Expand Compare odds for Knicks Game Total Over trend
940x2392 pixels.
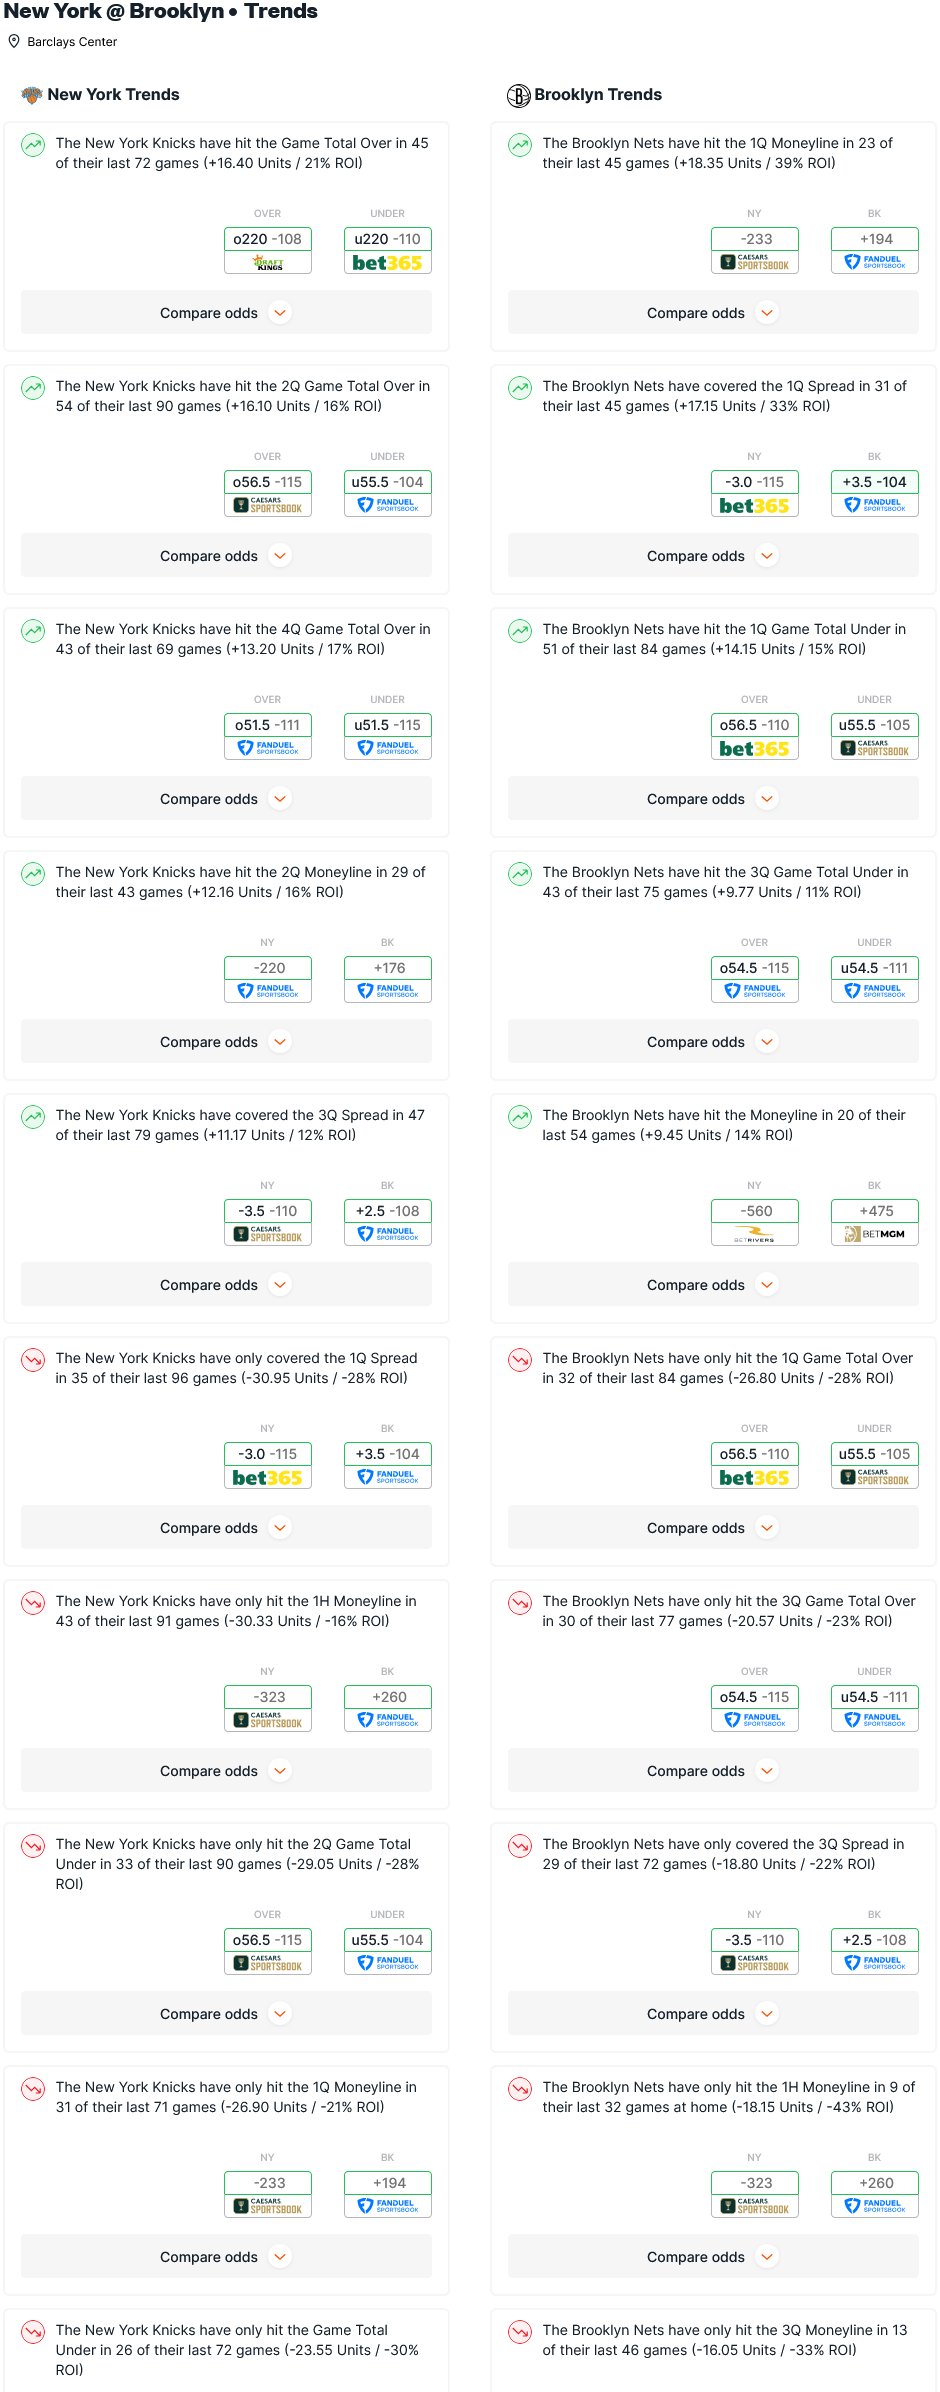(226, 313)
